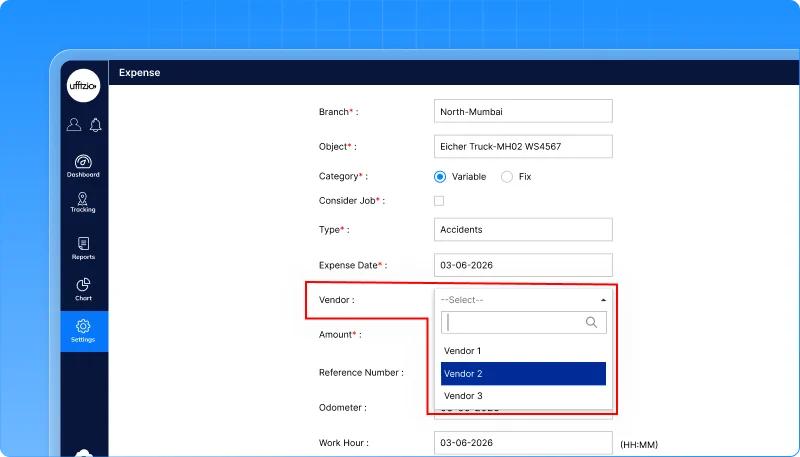
Task: Open the notifications bell
Action: pos(95,125)
